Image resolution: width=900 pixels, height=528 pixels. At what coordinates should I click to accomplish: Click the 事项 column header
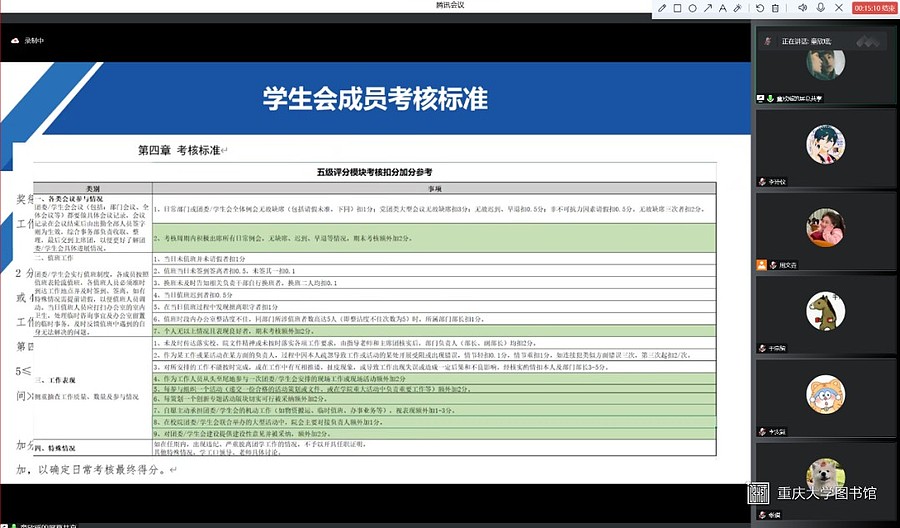tap(435, 188)
